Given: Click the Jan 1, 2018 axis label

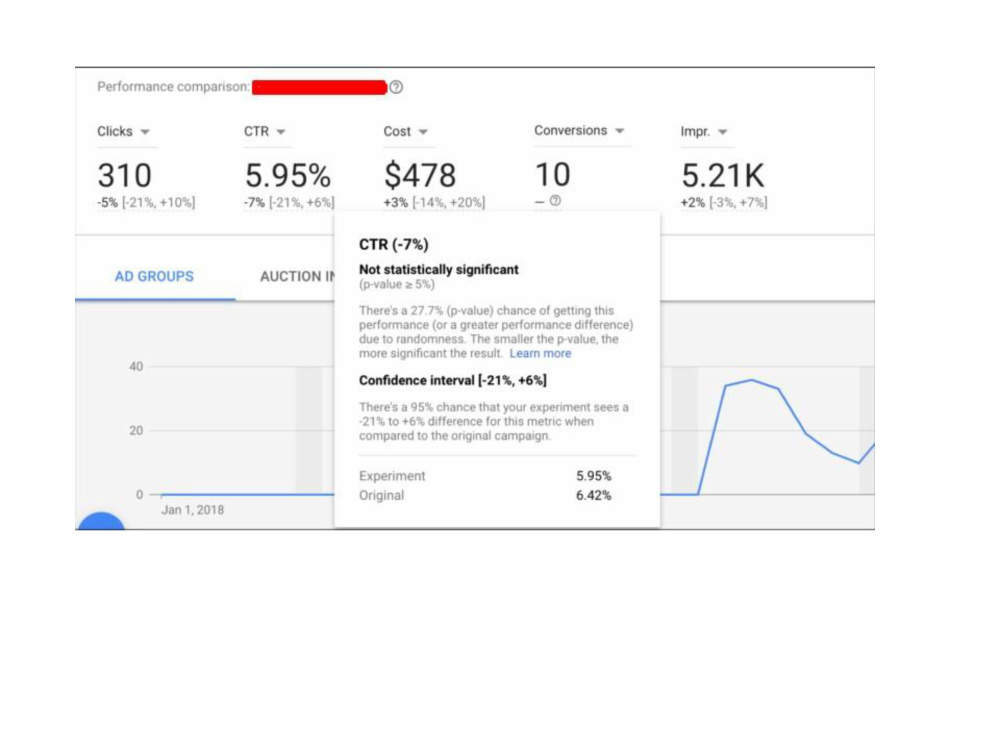Looking at the screenshot, I should (x=193, y=510).
